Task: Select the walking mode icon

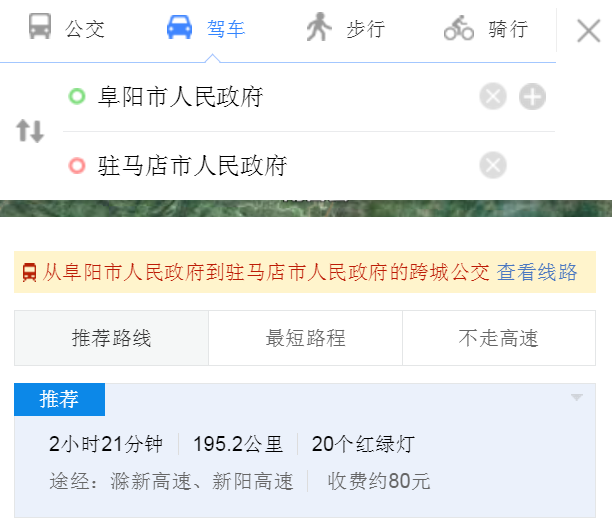Action: (318, 27)
